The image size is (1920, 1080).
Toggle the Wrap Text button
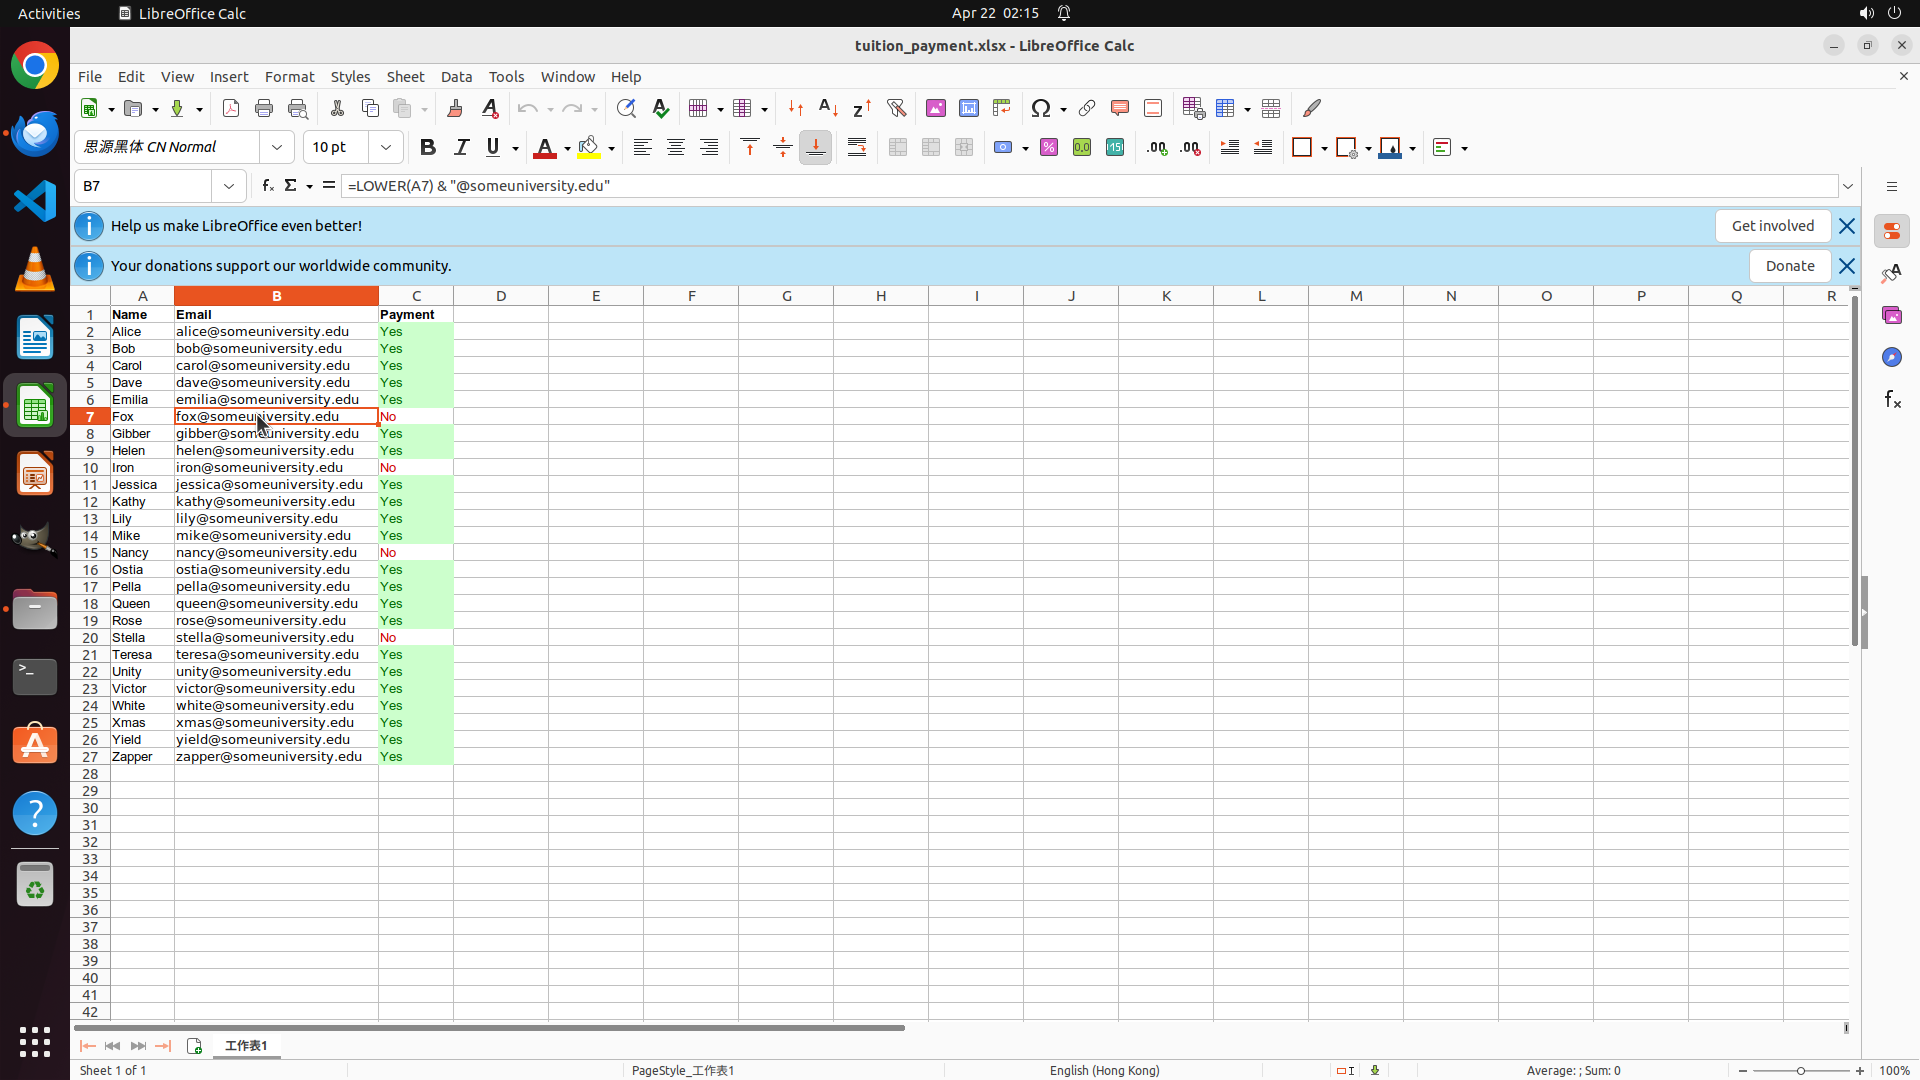click(x=857, y=148)
